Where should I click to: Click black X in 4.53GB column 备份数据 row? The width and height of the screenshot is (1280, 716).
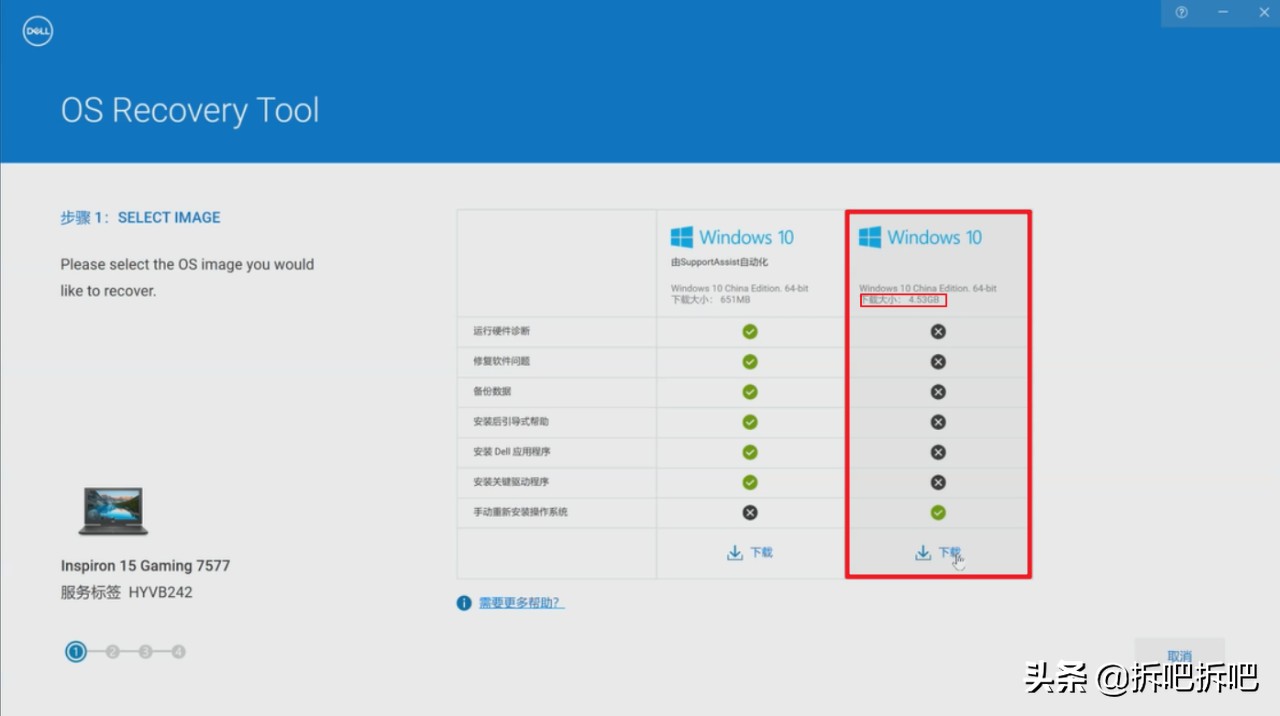point(938,391)
